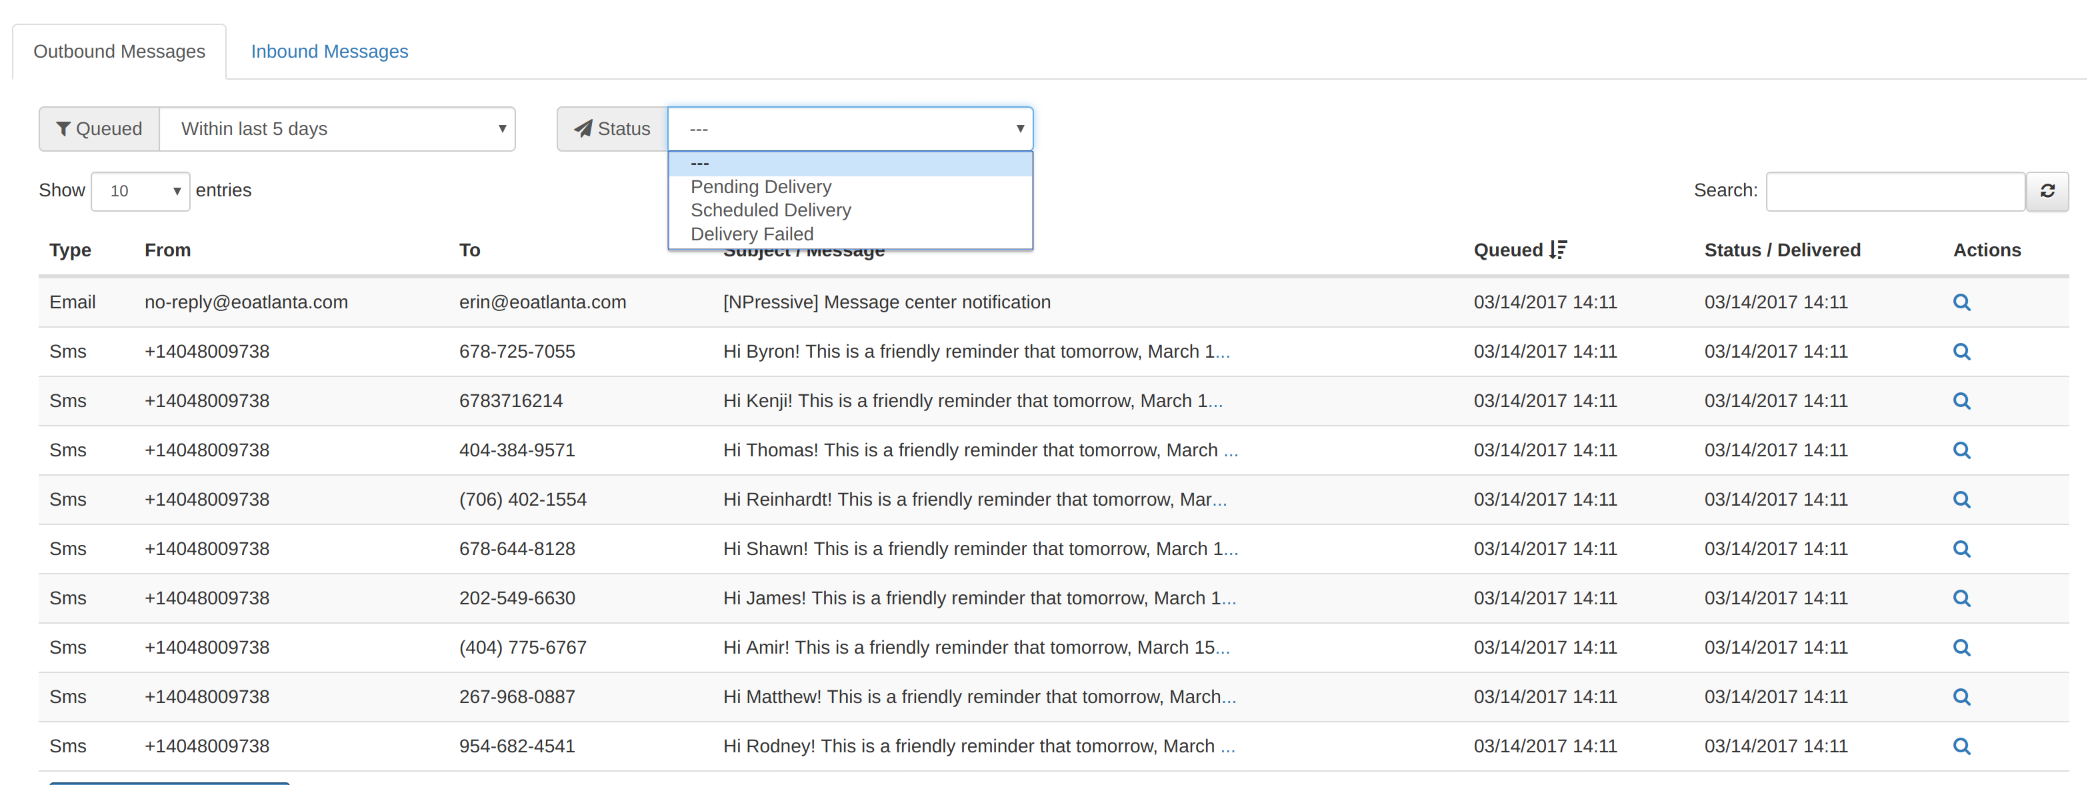Select Delivery Failed status option
The height and width of the screenshot is (785, 2087).
850,234
